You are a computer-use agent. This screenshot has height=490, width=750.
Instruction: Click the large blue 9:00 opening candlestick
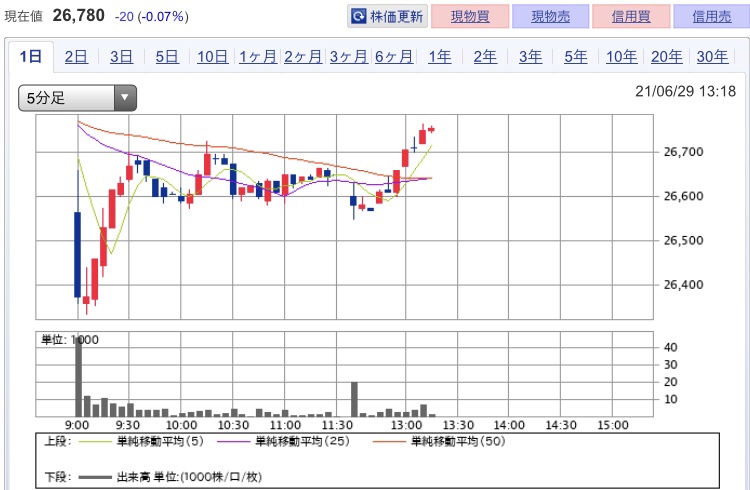point(77,255)
